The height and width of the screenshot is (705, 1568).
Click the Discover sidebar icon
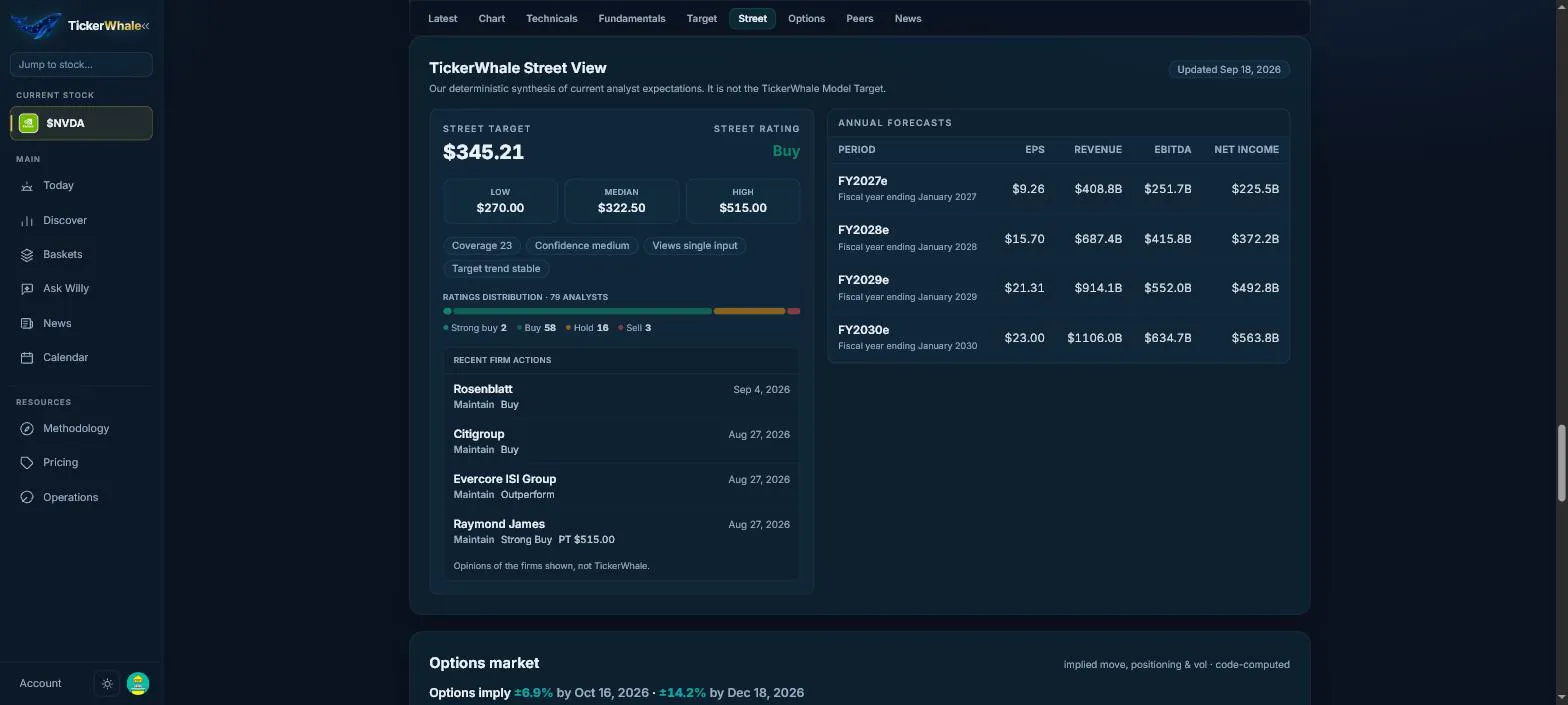coord(27,220)
